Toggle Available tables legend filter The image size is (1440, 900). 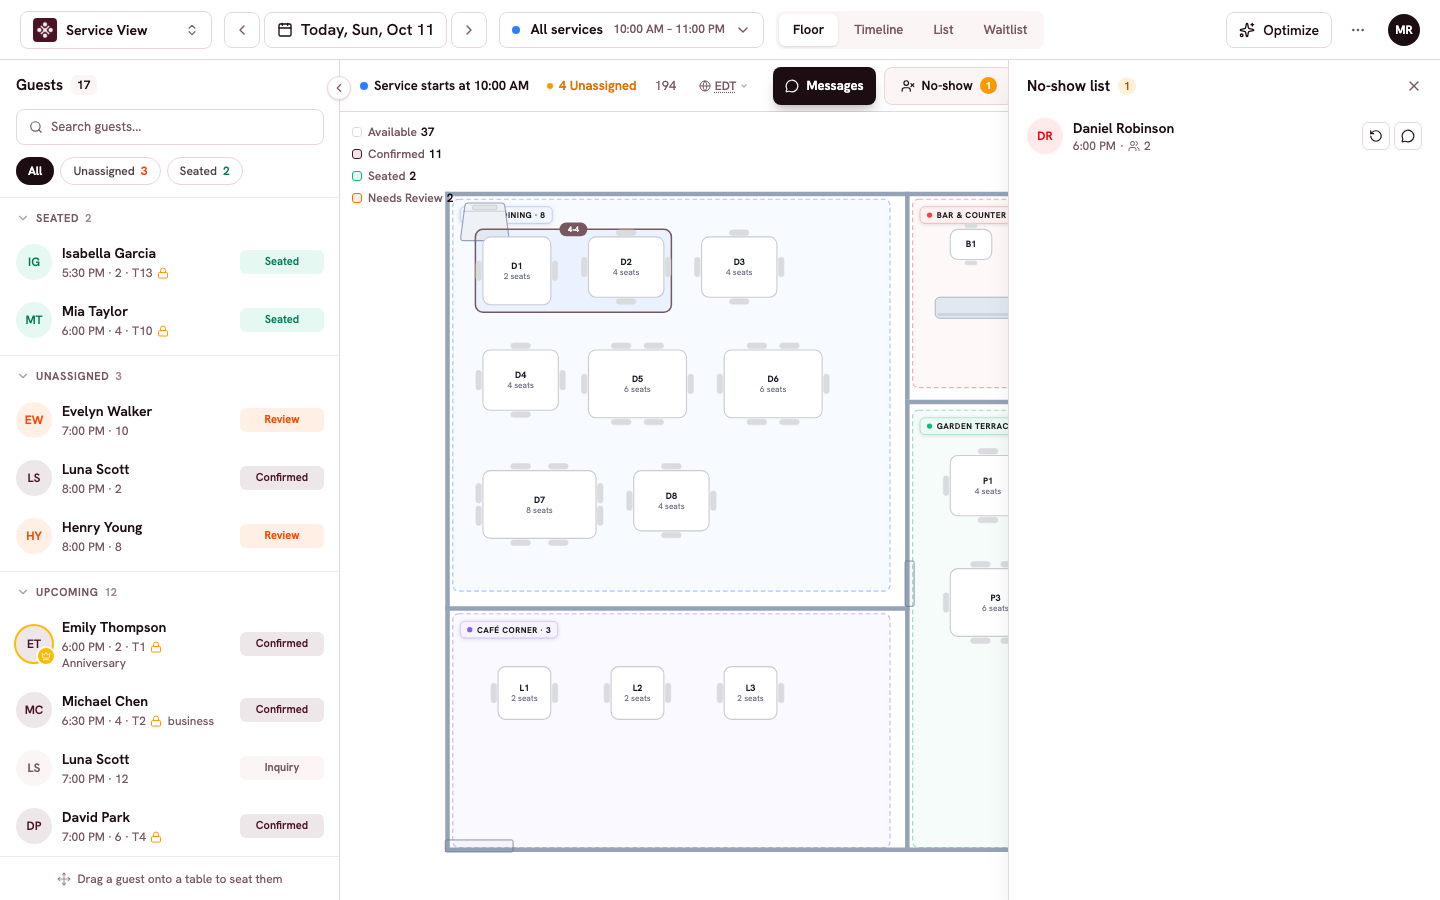pos(393,132)
